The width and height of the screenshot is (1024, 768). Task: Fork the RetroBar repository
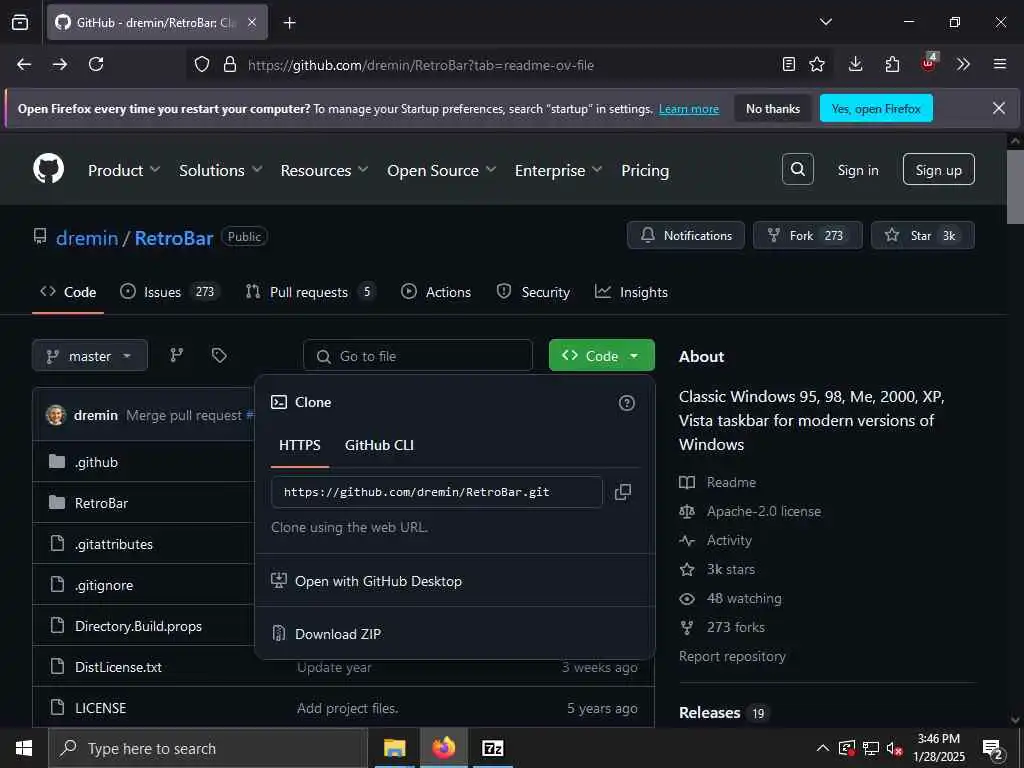pyautogui.click(x=807, y=235)
